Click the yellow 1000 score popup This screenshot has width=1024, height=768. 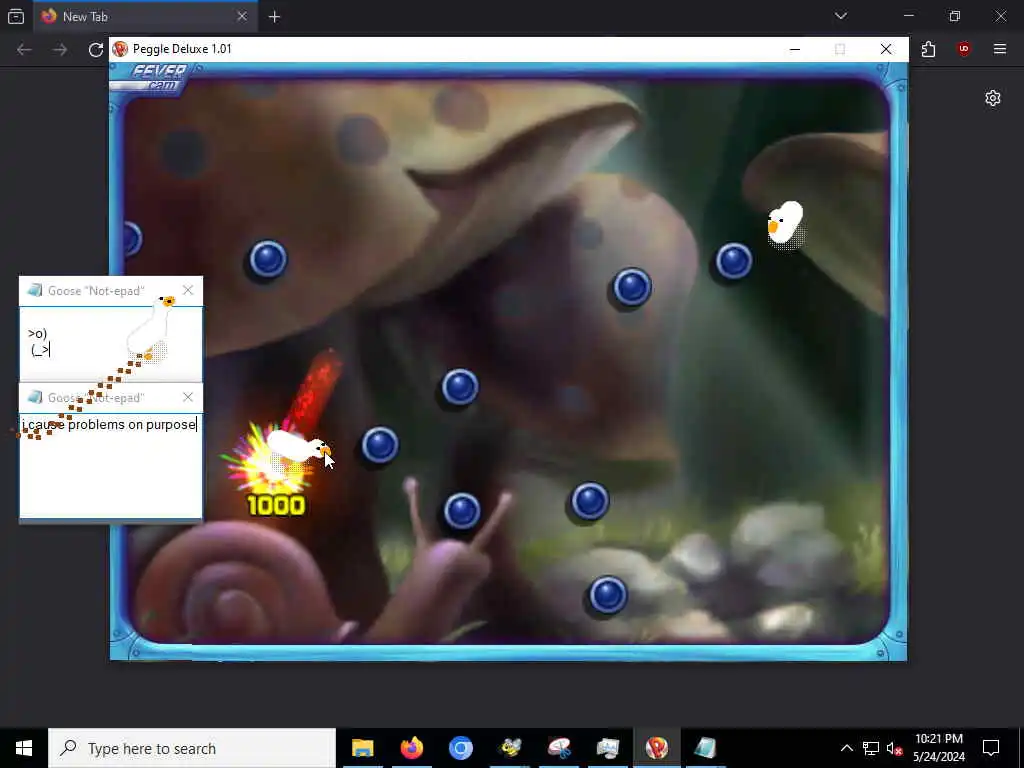point(276,505)
